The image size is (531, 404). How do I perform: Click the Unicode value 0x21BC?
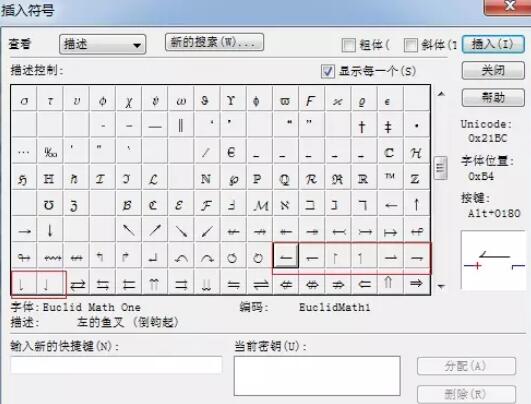pos(488,138)
